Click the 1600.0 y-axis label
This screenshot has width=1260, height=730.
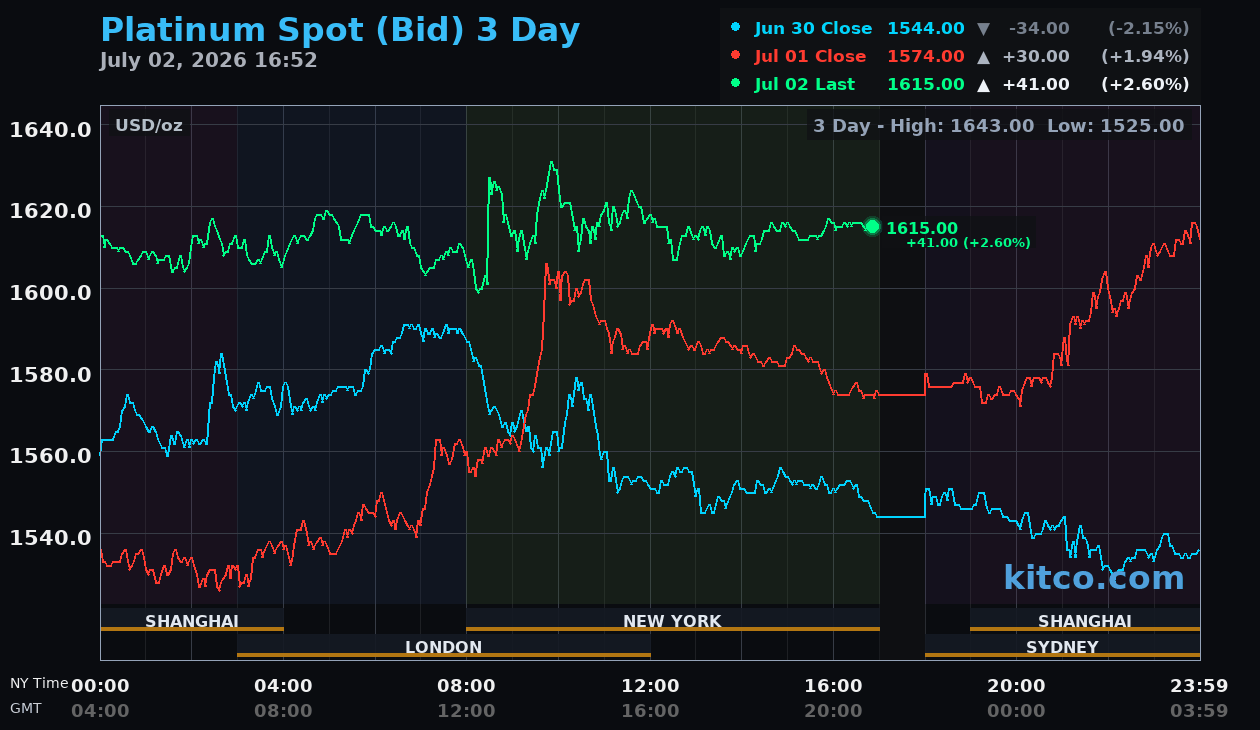[x=51, y=293]
